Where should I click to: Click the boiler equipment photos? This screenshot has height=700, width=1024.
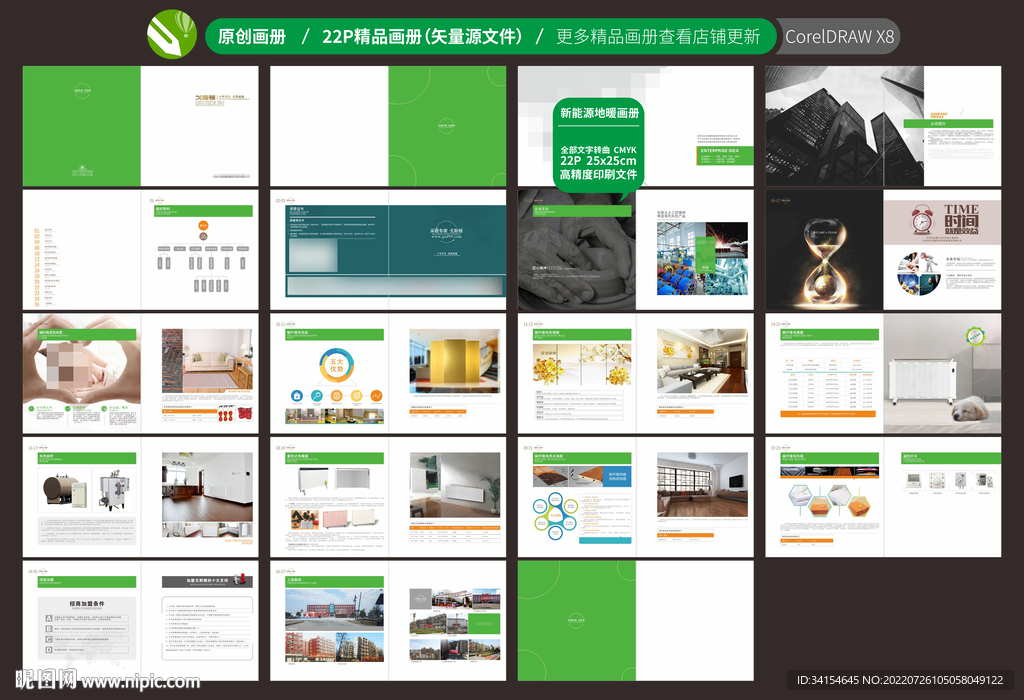[88, 490]
